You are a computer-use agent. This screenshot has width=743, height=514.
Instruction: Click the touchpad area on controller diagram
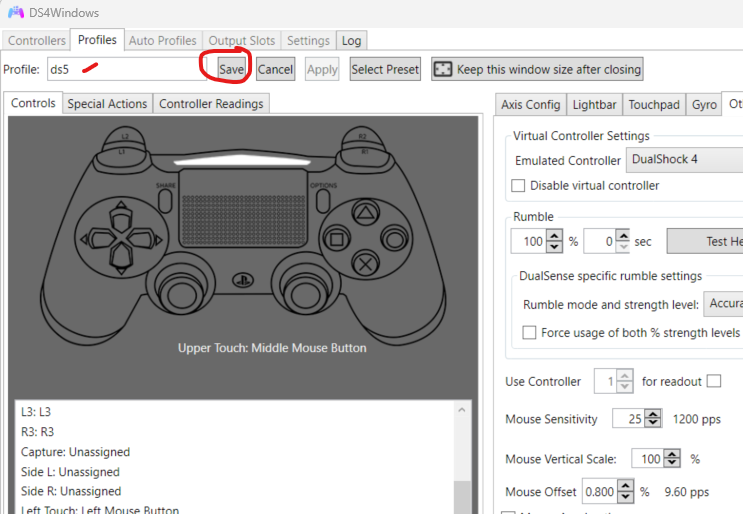tap(244, 207)
